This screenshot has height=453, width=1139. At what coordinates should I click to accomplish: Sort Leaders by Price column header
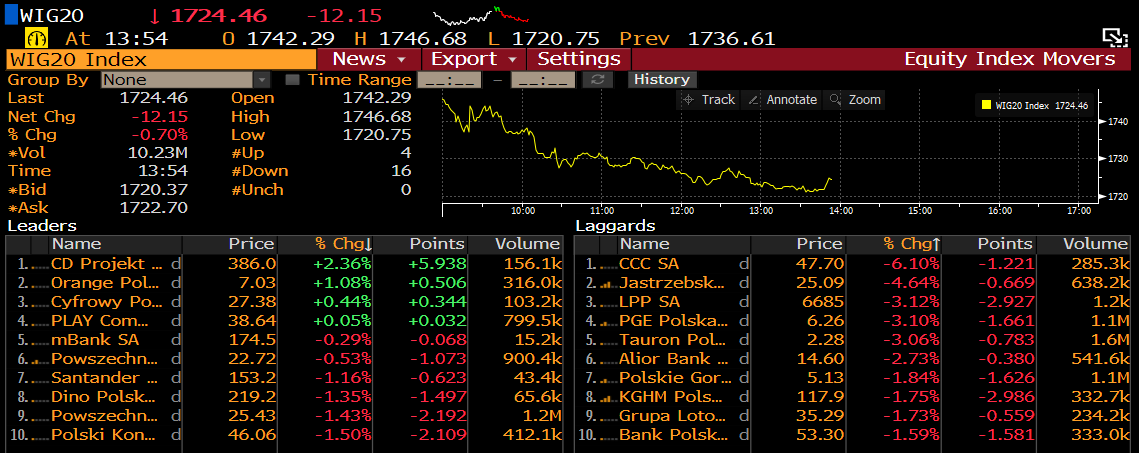[x=230, y=244]
